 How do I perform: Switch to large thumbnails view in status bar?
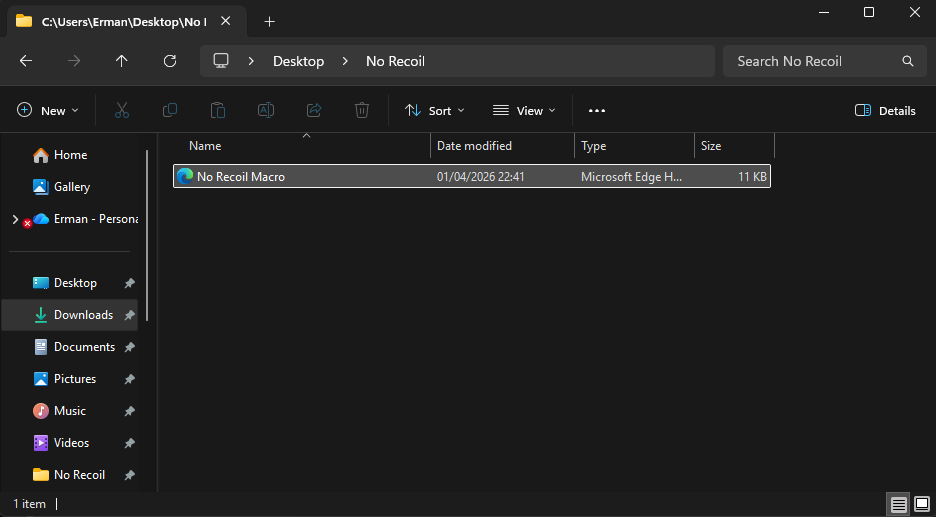click(x=921, y=504)
